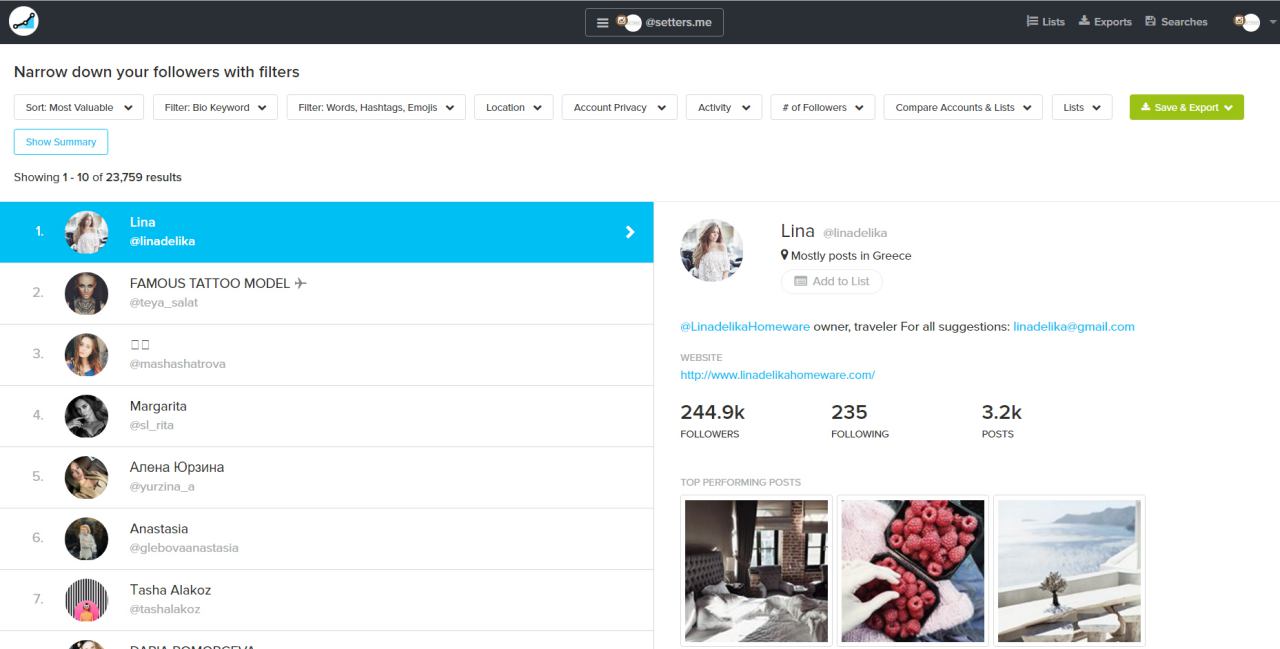Image resolution: width=1280 pixels, height=649 pixels.
Task: Open the # of Followers filter
Action: coord(823,107)
